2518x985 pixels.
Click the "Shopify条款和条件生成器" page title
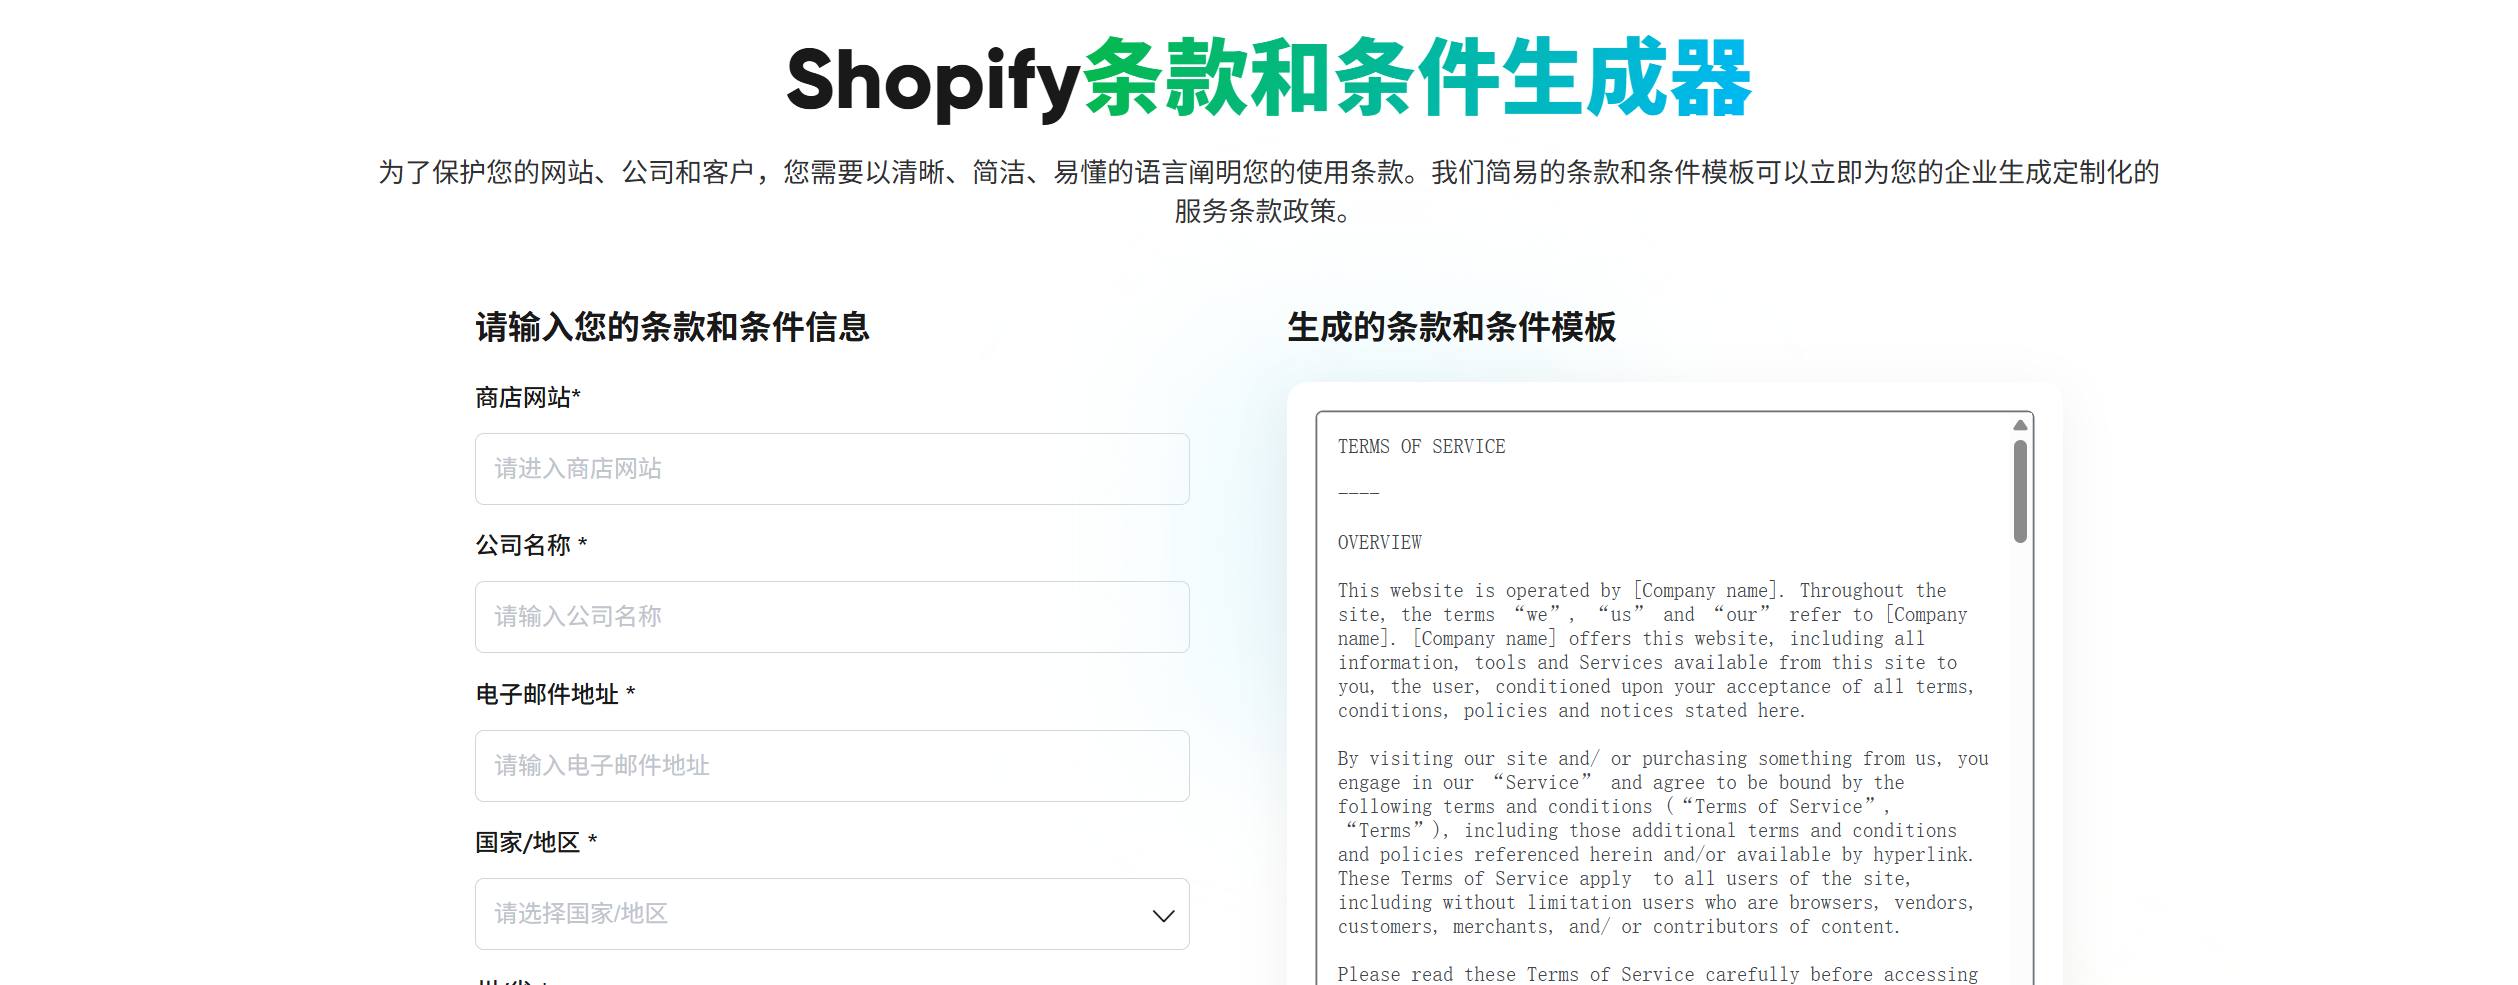1269,79
